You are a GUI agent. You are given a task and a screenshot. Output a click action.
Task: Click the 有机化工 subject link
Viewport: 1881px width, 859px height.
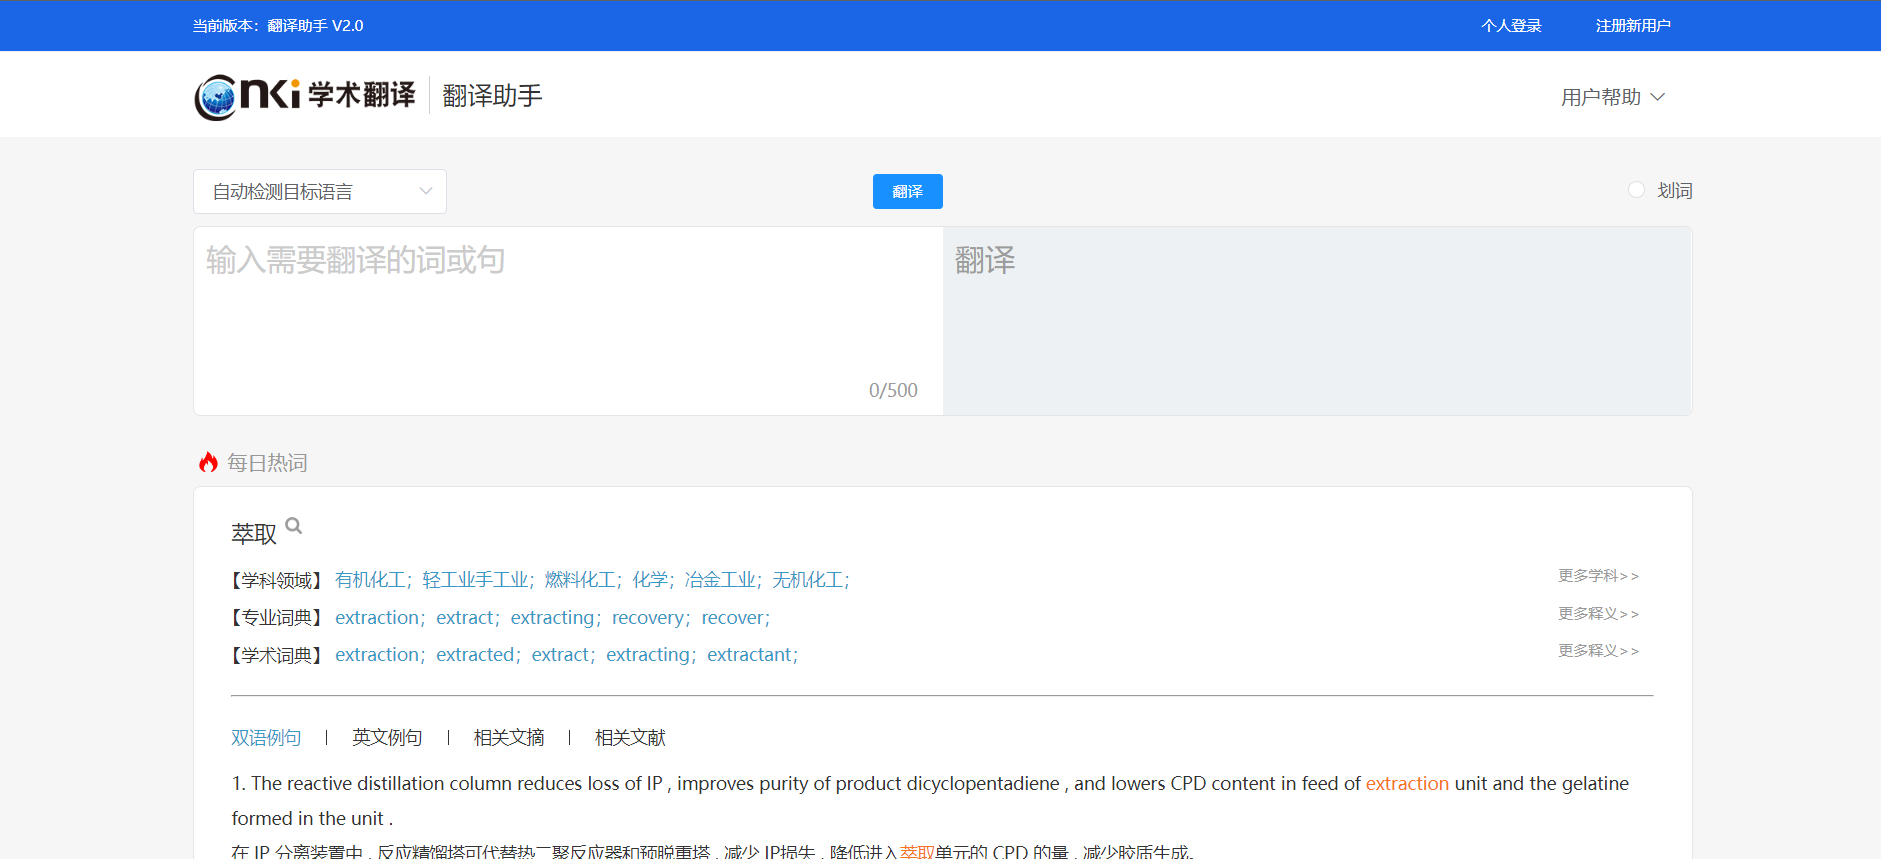pos(370,580)
